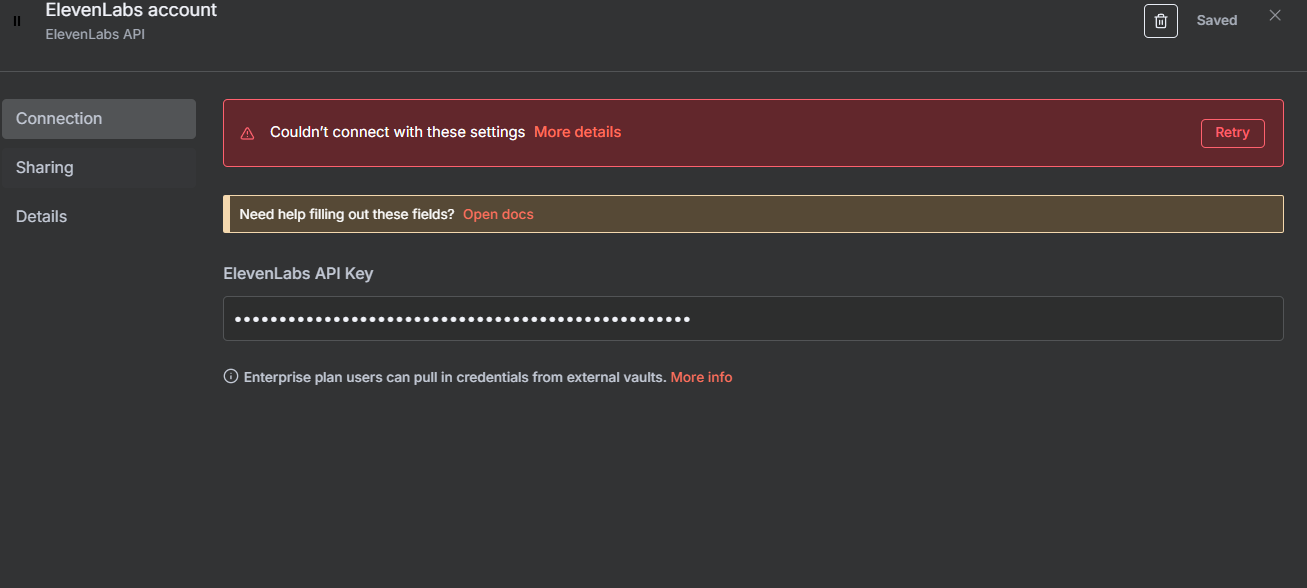Open More details about connection error
The height and width of the screenshot is (588, 1307).
[x=577, y=132]
